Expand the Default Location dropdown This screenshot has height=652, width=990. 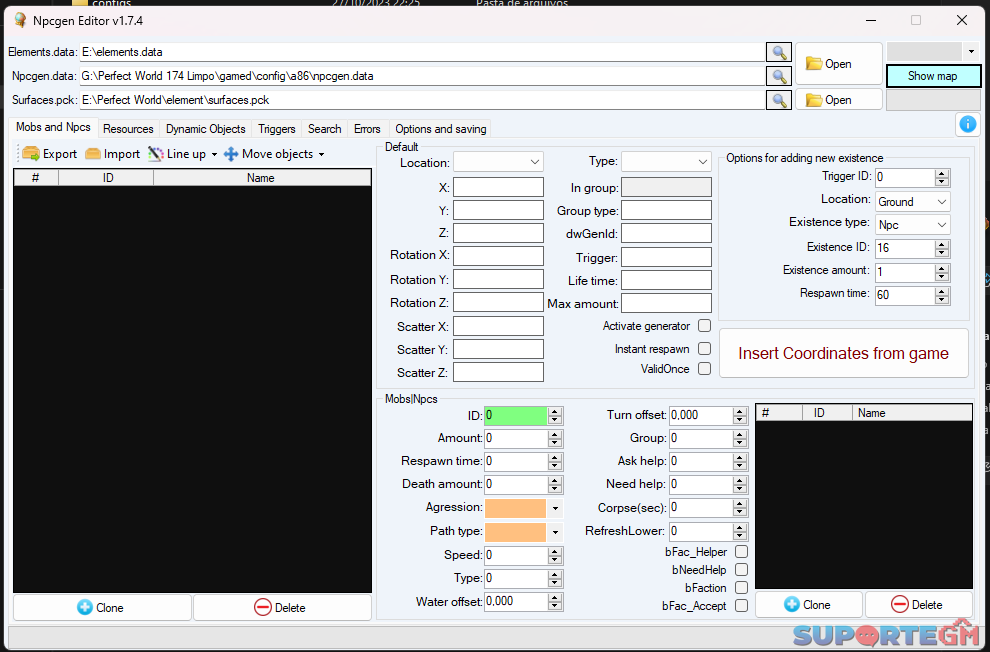coord(498,162)
